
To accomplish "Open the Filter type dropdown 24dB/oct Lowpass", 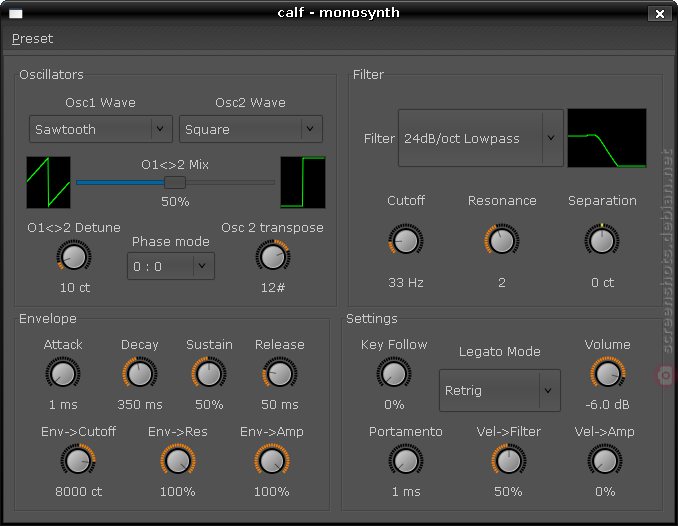I will (x=481, y=138).
